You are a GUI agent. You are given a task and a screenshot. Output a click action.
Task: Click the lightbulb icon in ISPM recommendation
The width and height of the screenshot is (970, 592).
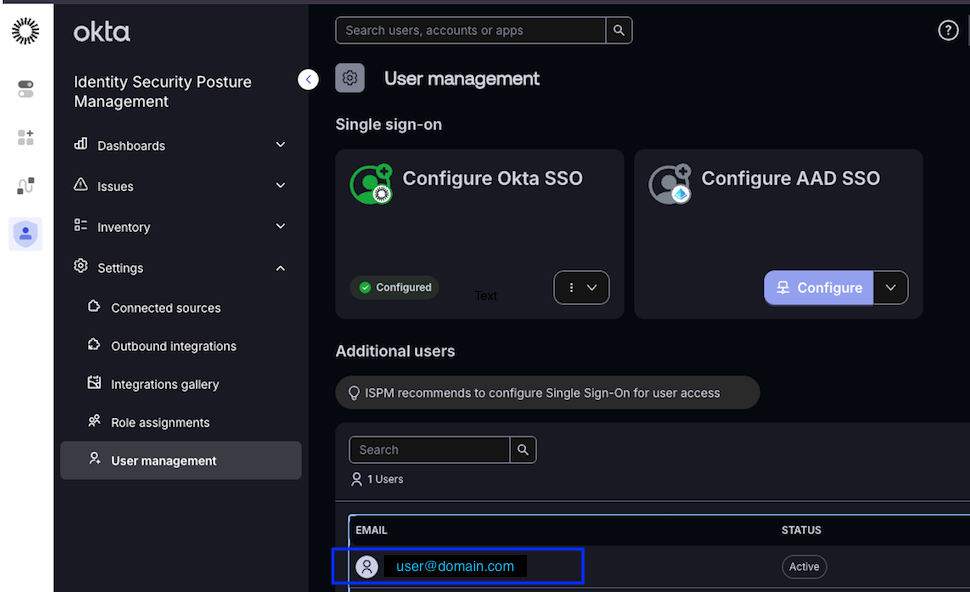click(354, 393)
